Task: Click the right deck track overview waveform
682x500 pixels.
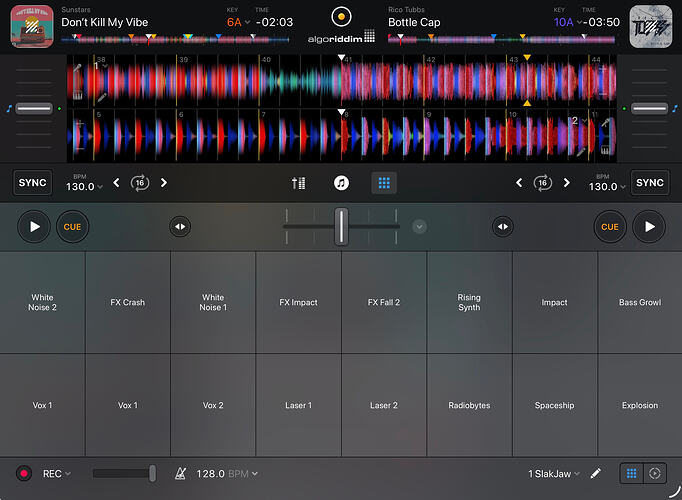Action: coord(501,40)
